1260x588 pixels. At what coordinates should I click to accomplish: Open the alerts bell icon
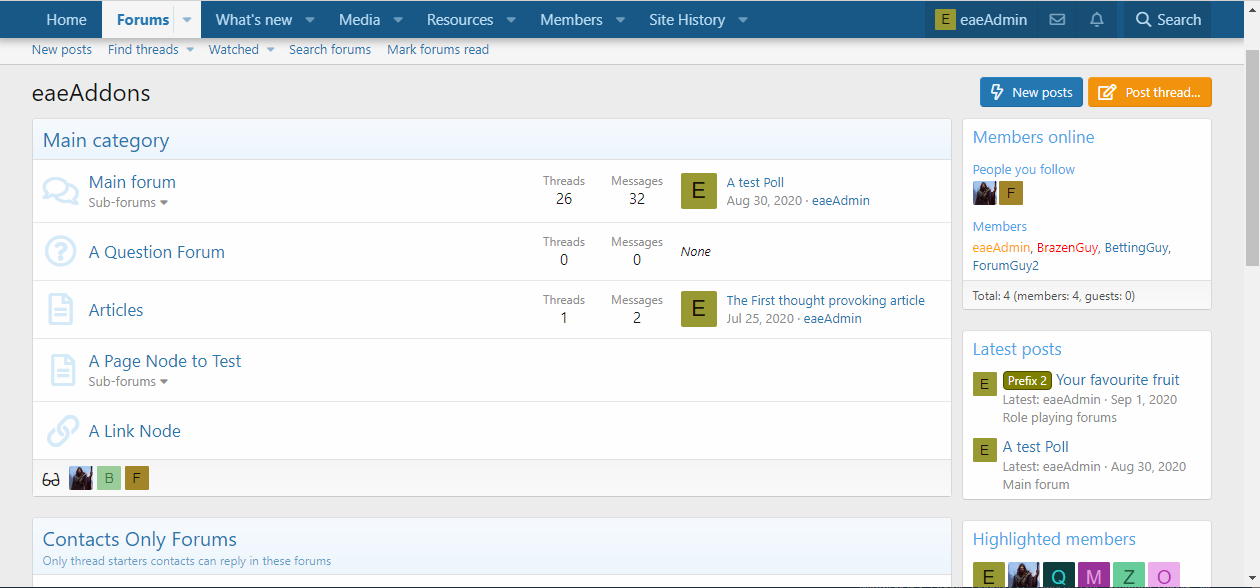(1097, 20)
